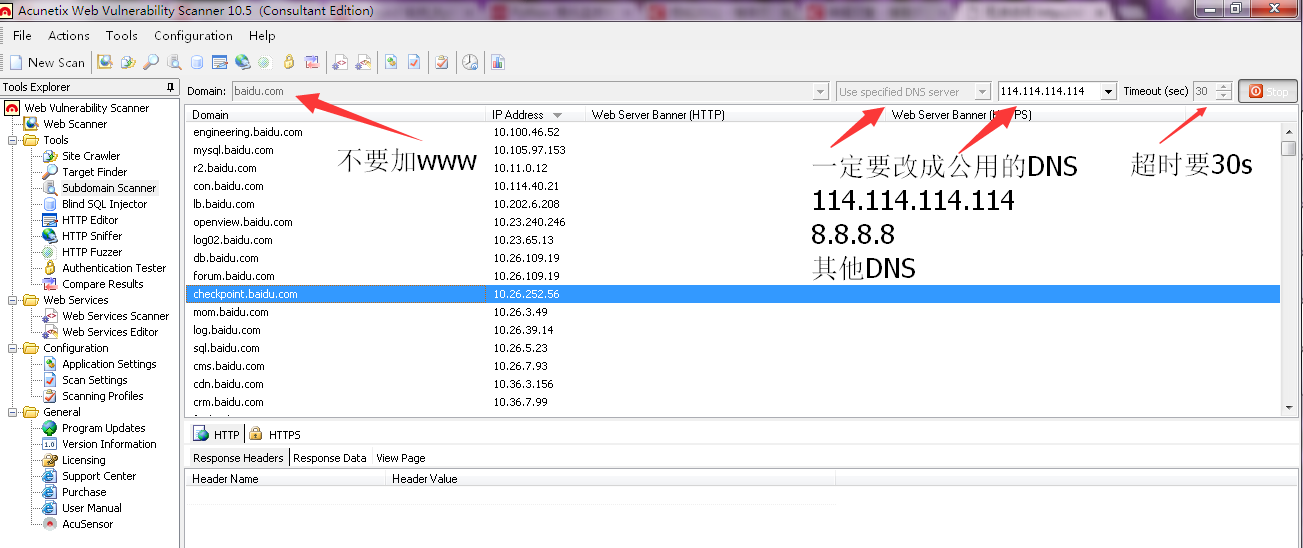The height and width of the screenshot is (548, 1303).
Task: Open HTTP Fuzzer from the explorer tree
Action: (x=92, y=252)
